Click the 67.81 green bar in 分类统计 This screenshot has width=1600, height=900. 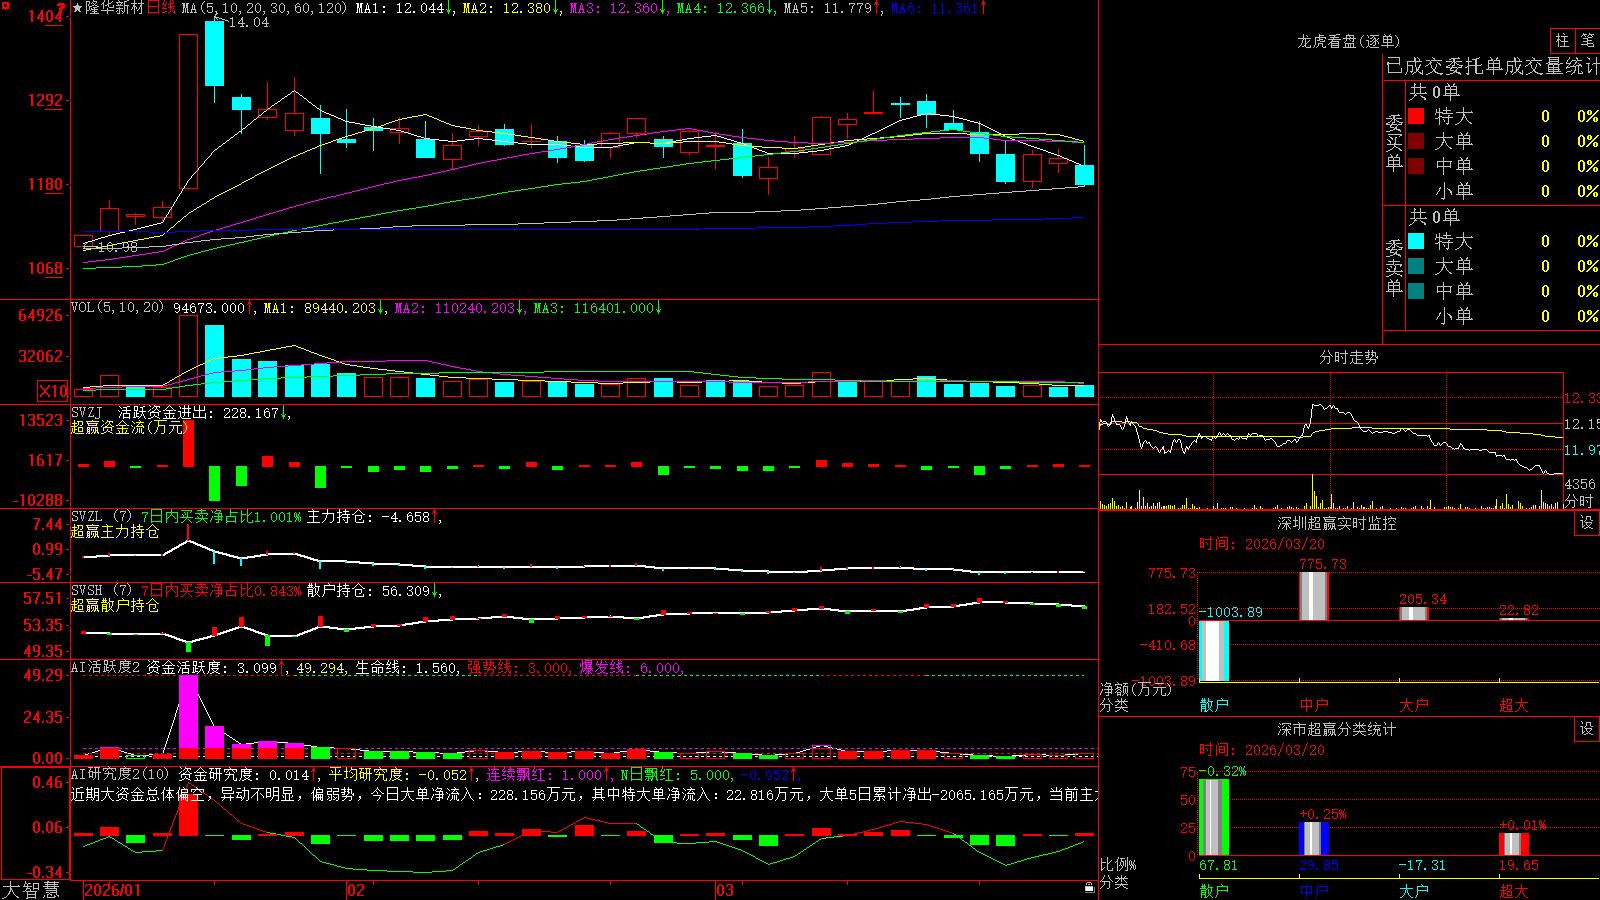point(1214,817)
